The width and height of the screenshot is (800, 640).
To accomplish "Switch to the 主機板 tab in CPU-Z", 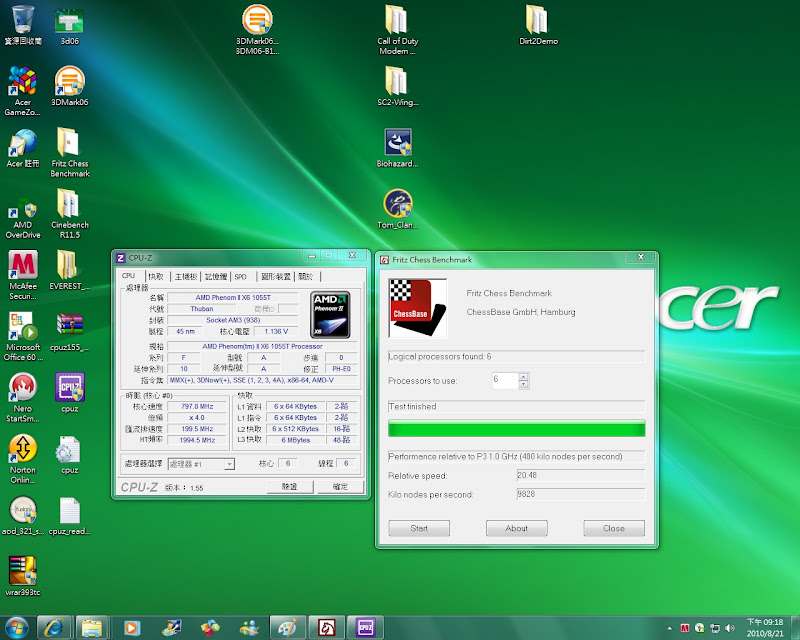I will pos(186,277).
